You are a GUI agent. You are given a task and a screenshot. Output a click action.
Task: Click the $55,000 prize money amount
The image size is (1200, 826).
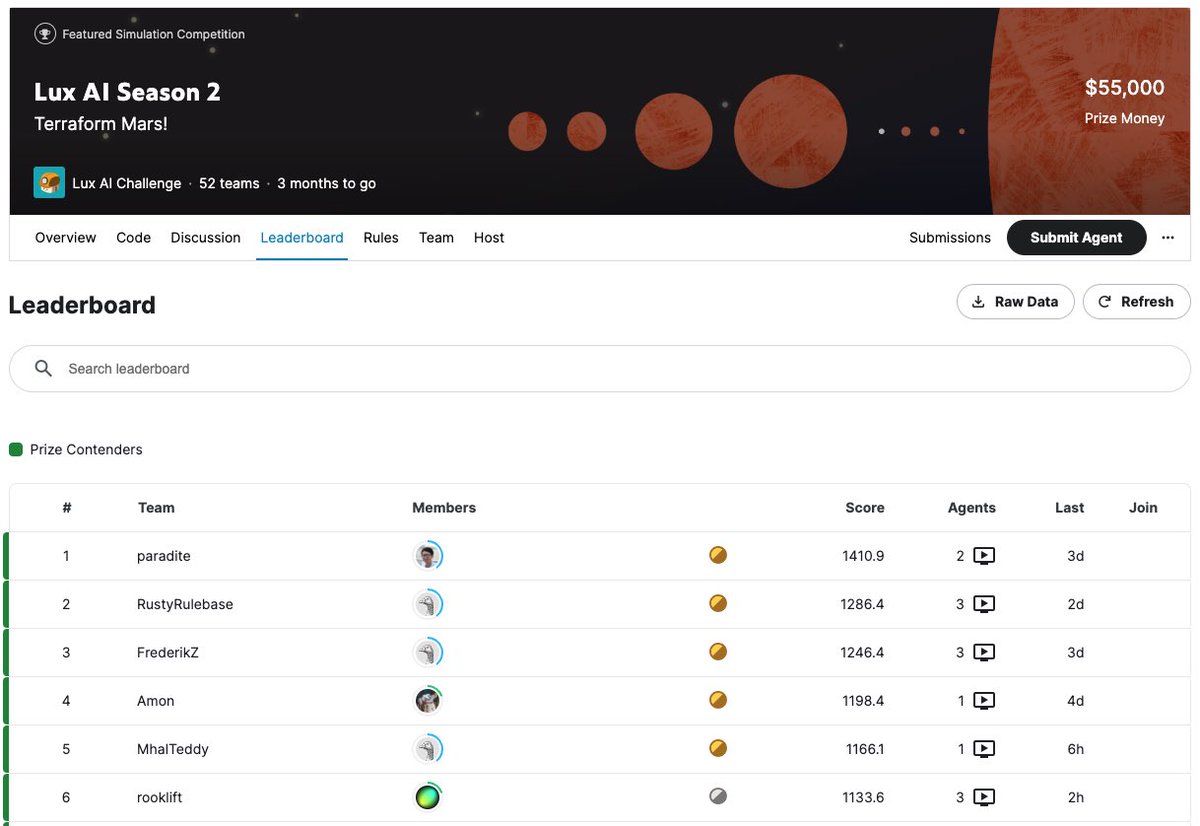click(x=1125, y=88)
